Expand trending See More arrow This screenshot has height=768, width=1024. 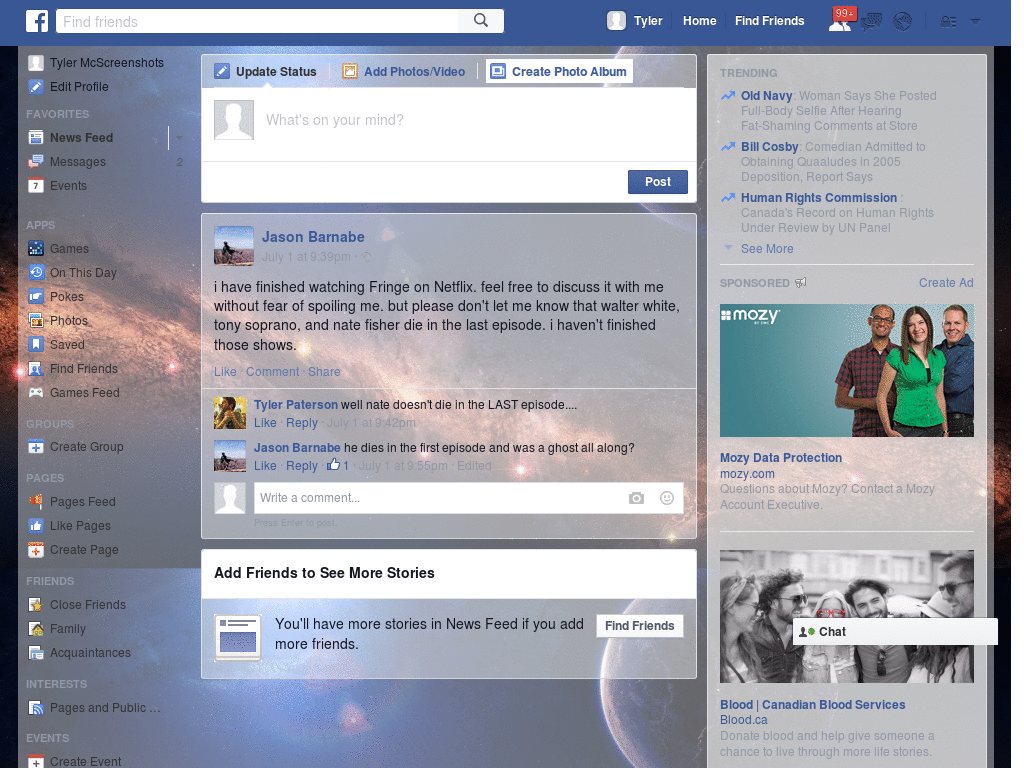728,248
